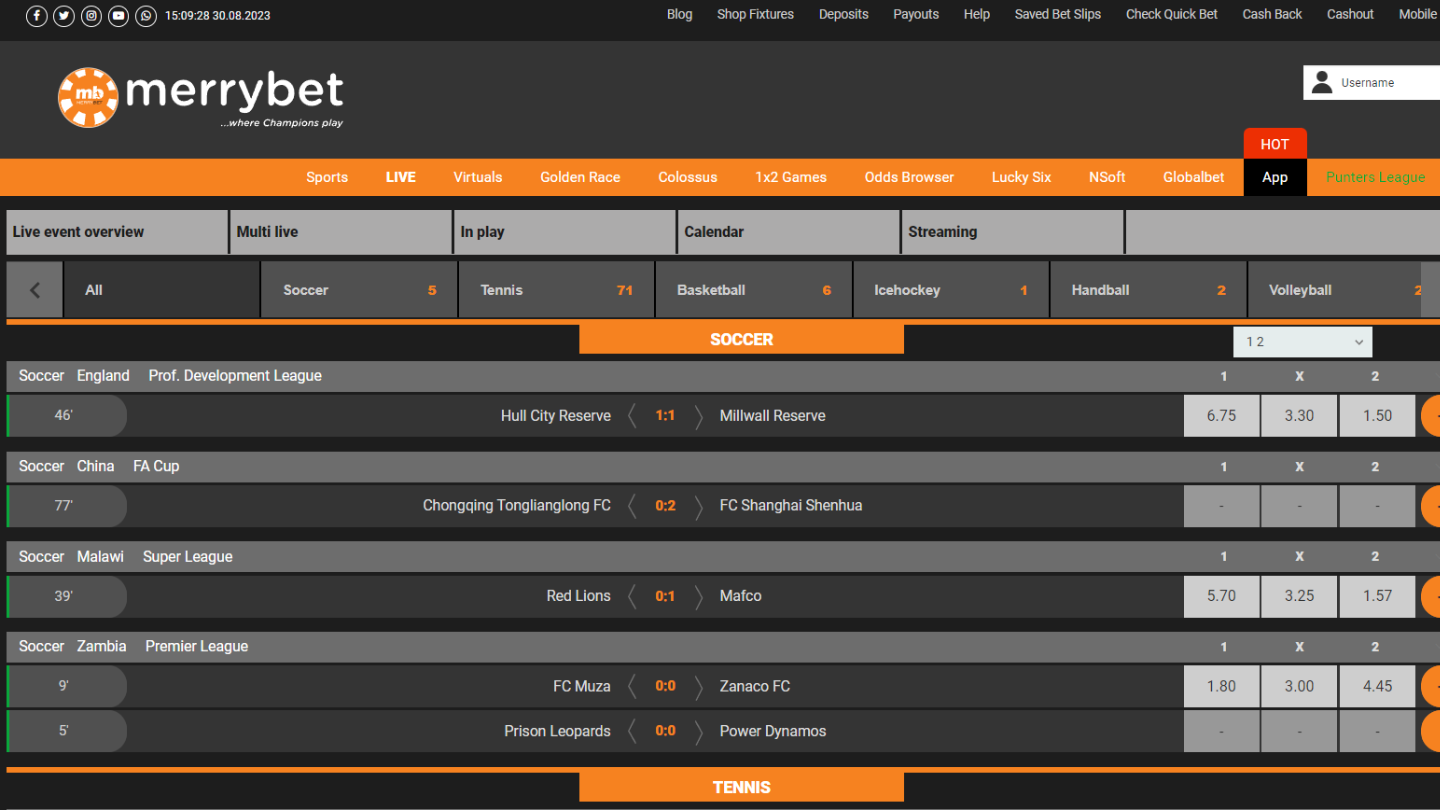Open the WhatsApp social icon
The image size is (1440, 810).
tap(146, 15)
